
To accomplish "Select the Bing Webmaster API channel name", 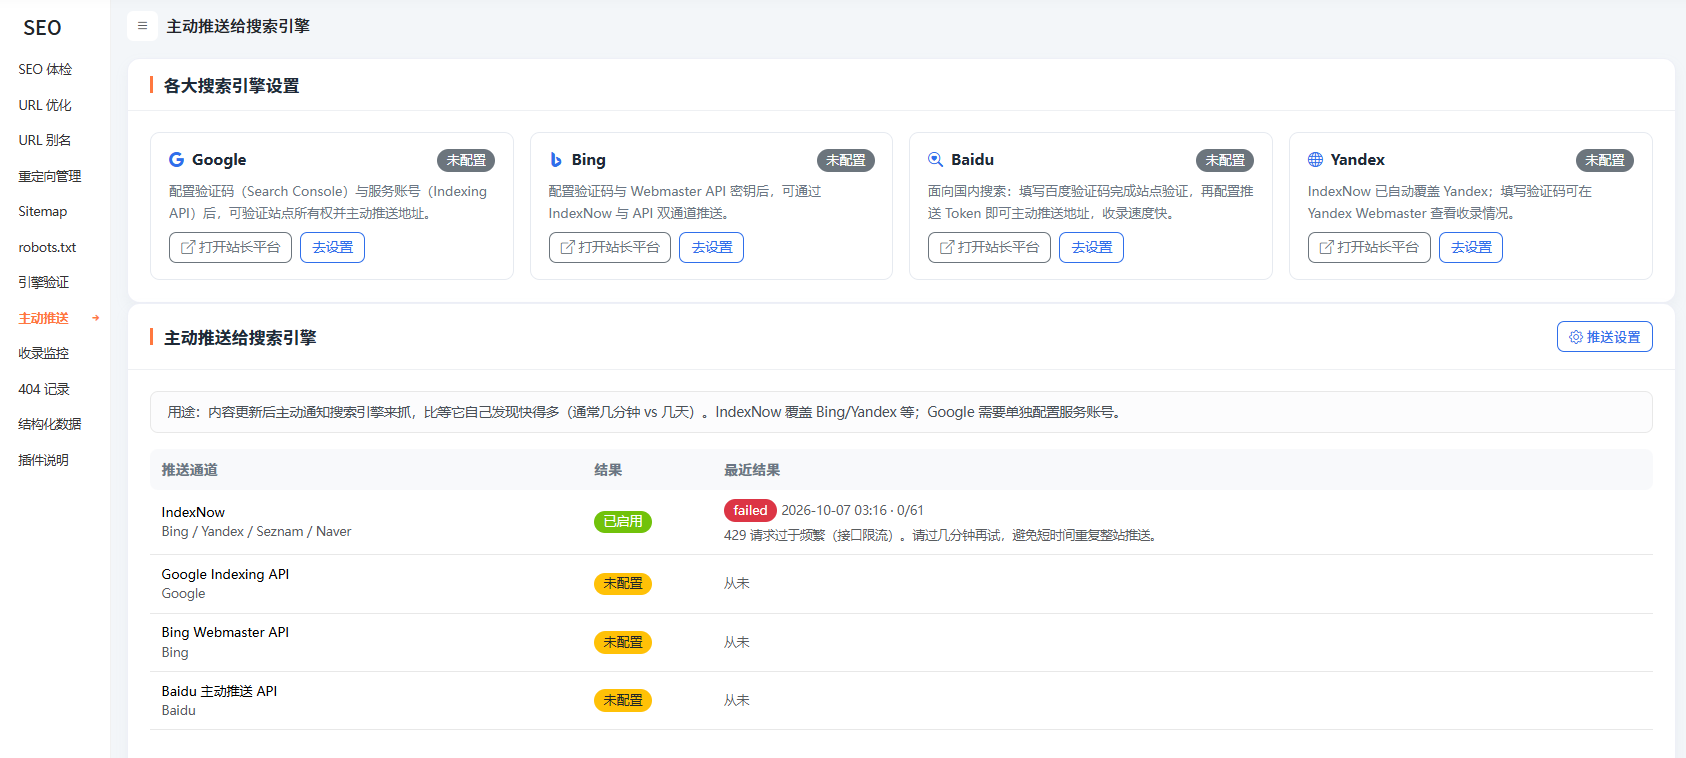I will [225, 632].
